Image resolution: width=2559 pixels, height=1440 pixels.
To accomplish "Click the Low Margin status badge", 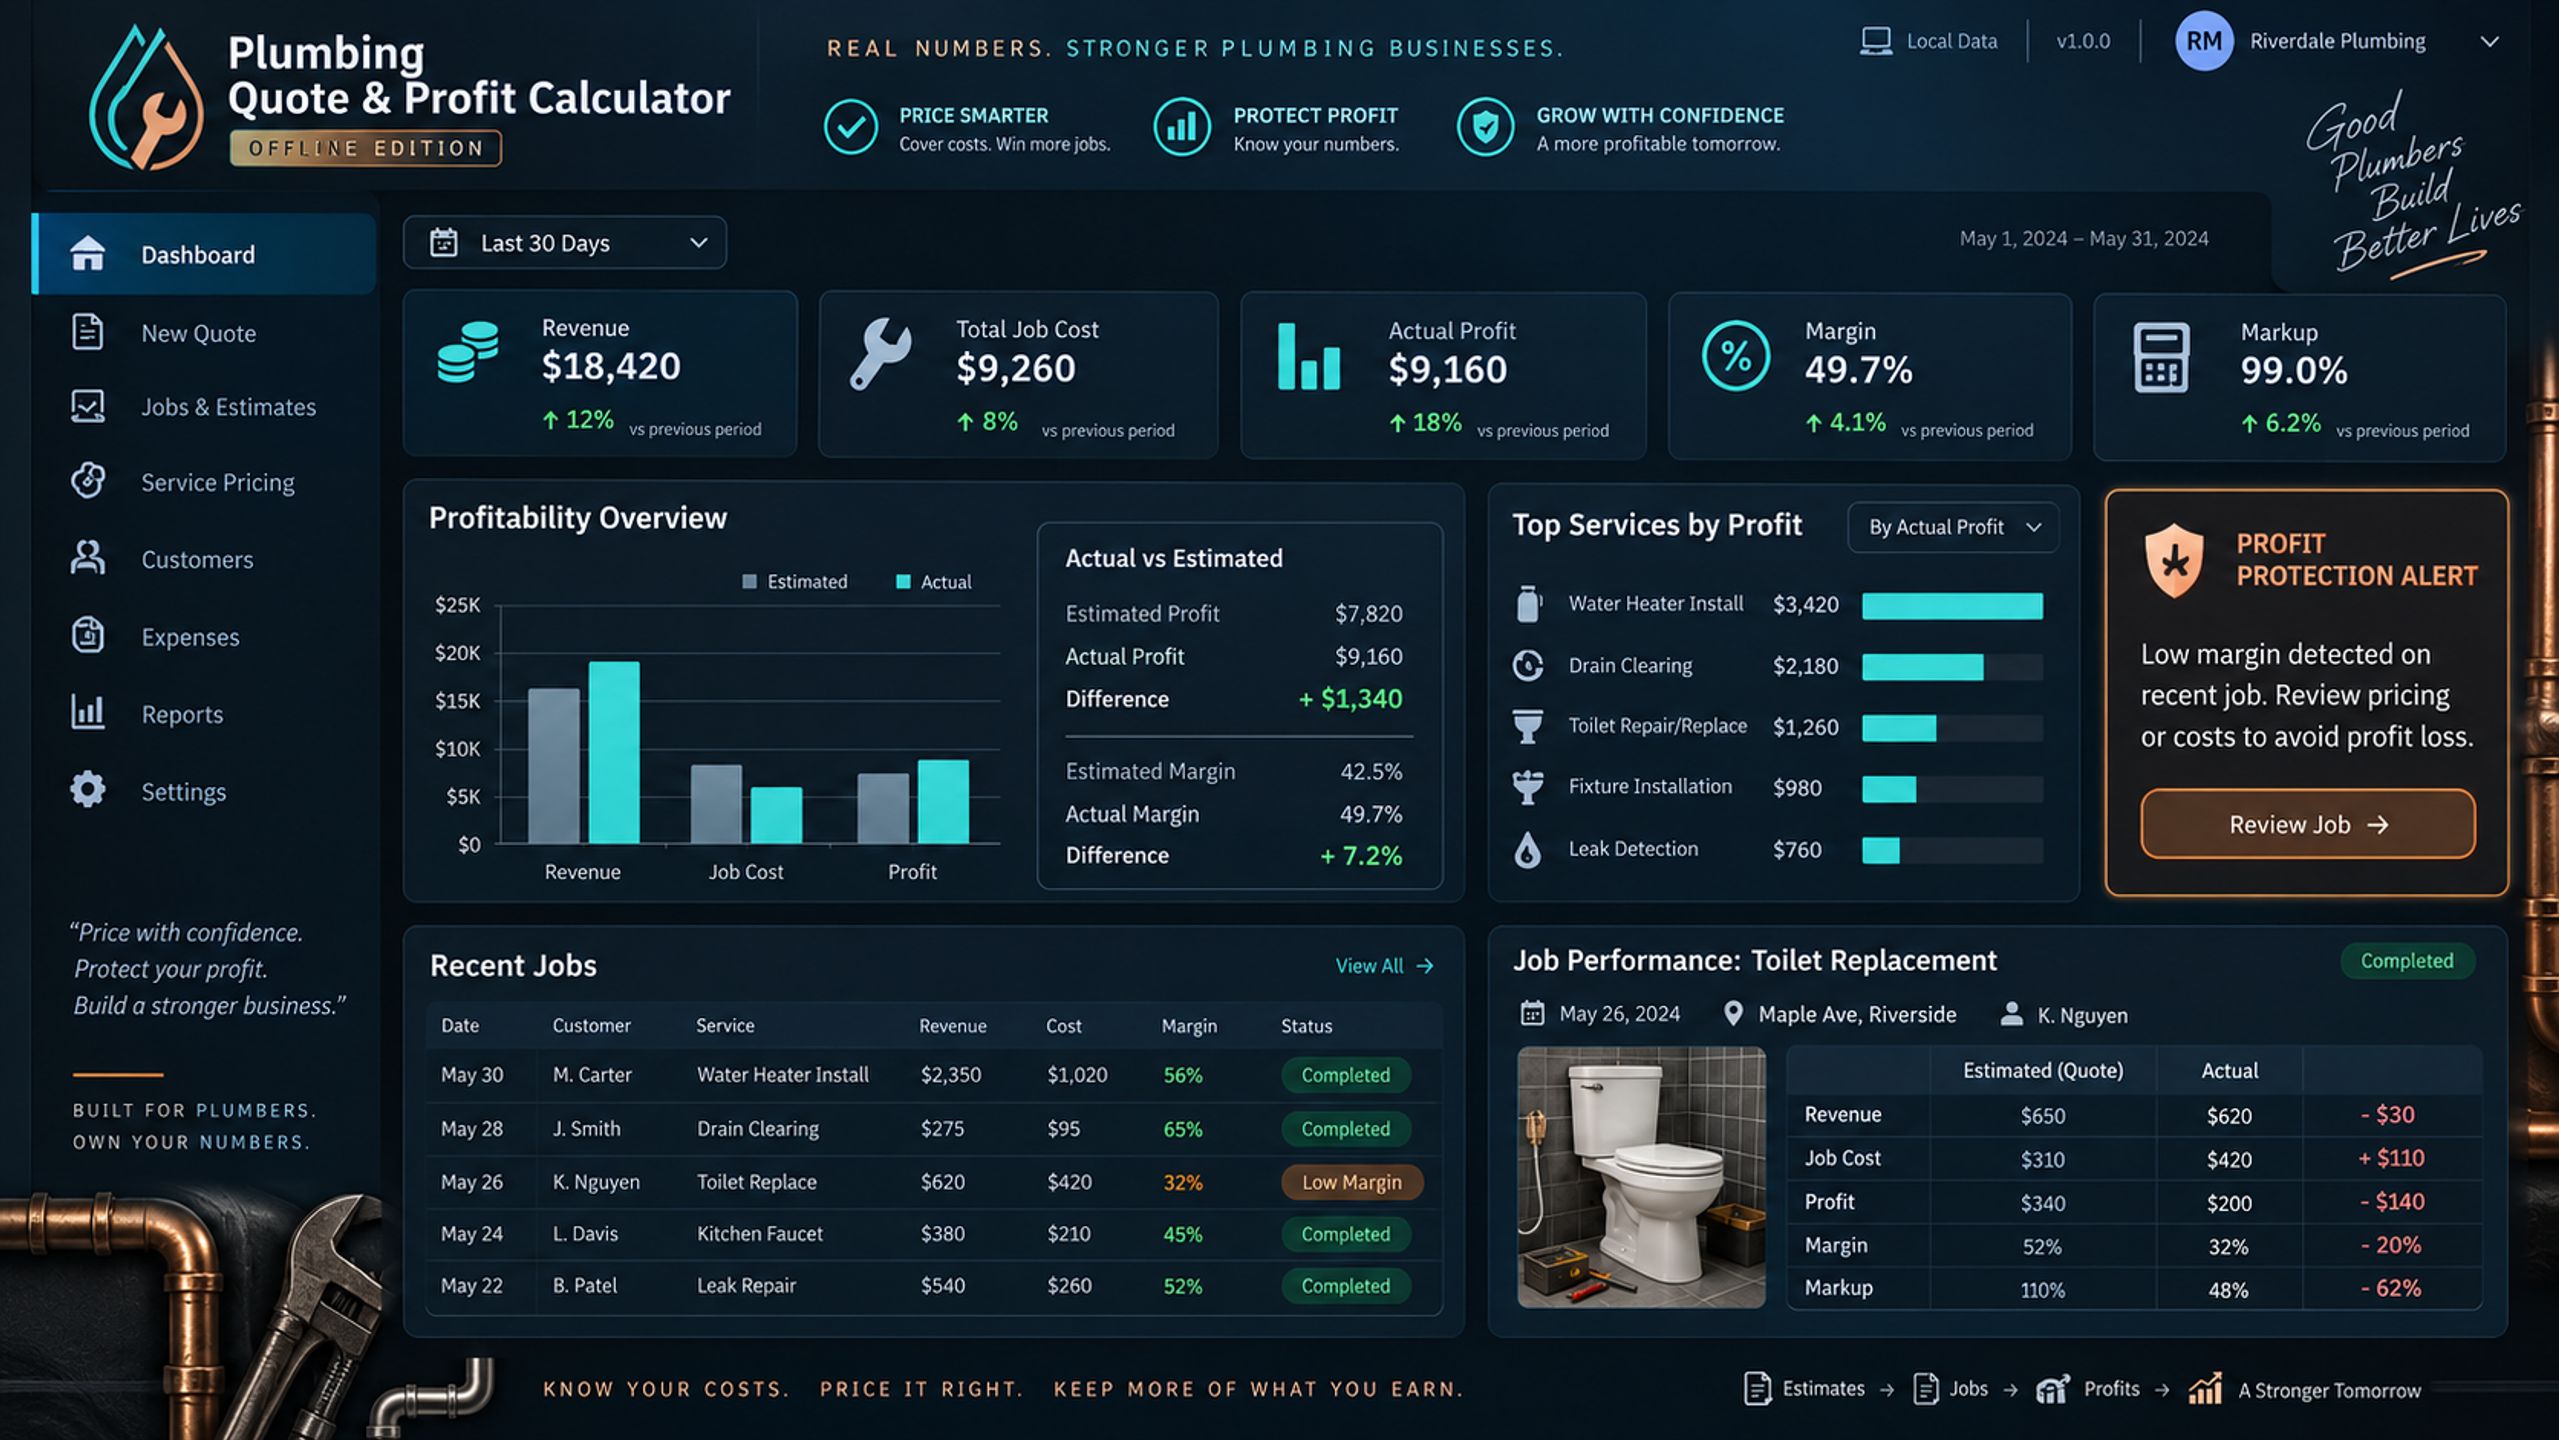I will (x=1352, y=1182).
